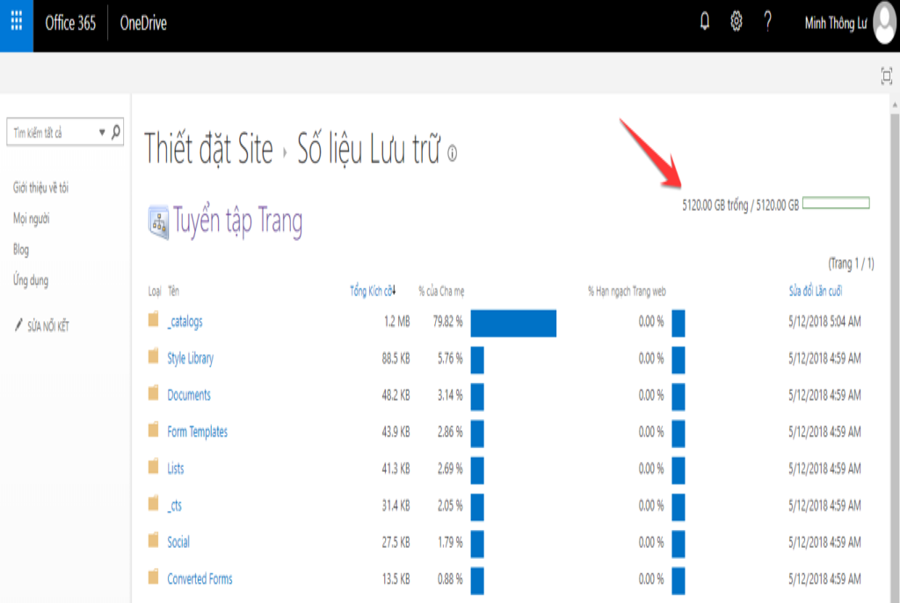Click the Tuyển tập Trang site icon
This screenshot has height=603, width=900.
[158, 222]
